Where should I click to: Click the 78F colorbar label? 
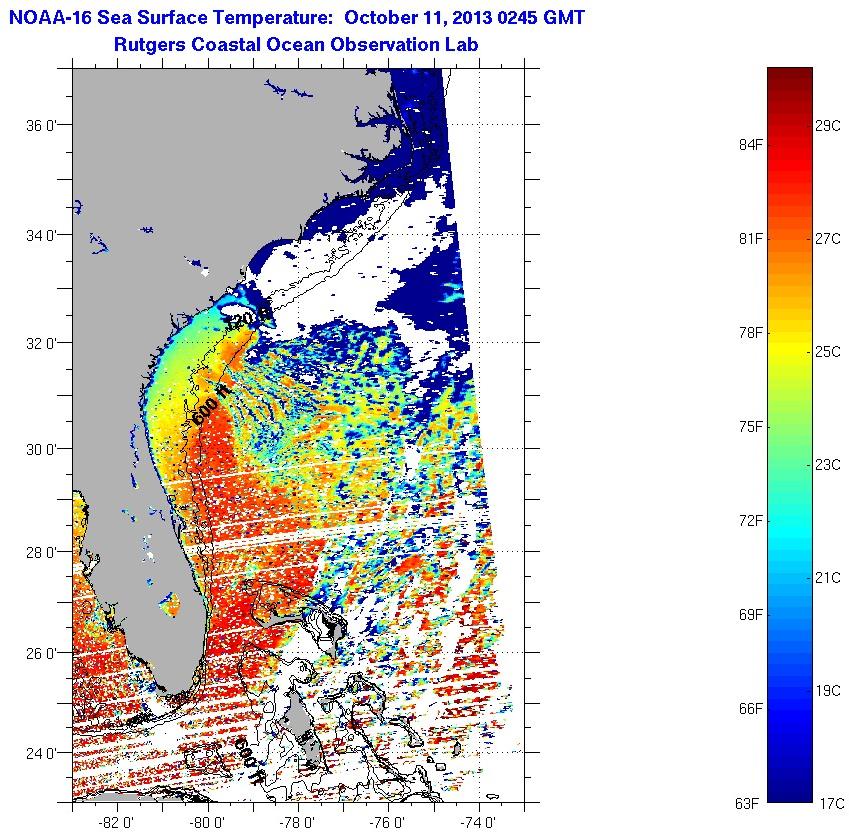[750, 332]
